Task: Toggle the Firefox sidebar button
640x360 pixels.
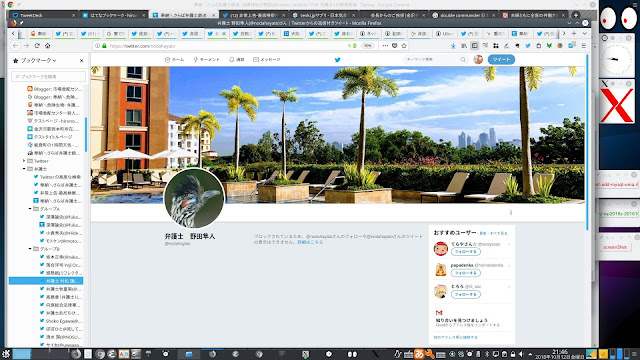Action: click(x=474, y=46)
